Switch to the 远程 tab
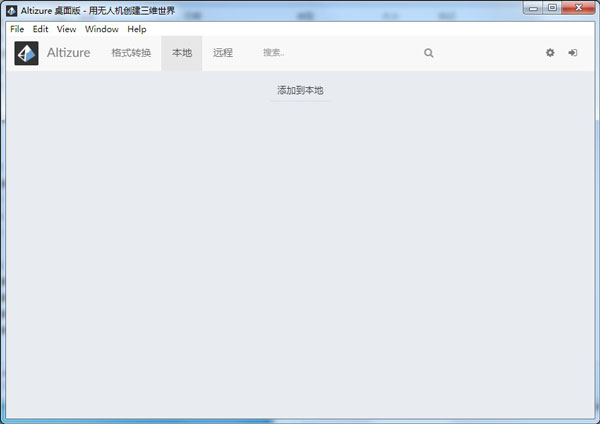 point(223,53)
